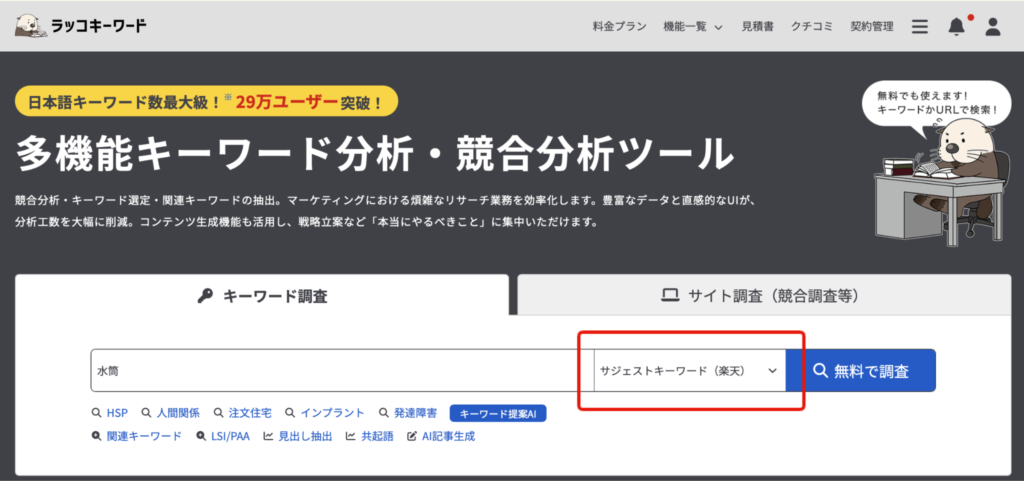This screenshot has height=481, width=1024.
Task: Click the キーワード提案AI button
Action: [x=498, y=413]
